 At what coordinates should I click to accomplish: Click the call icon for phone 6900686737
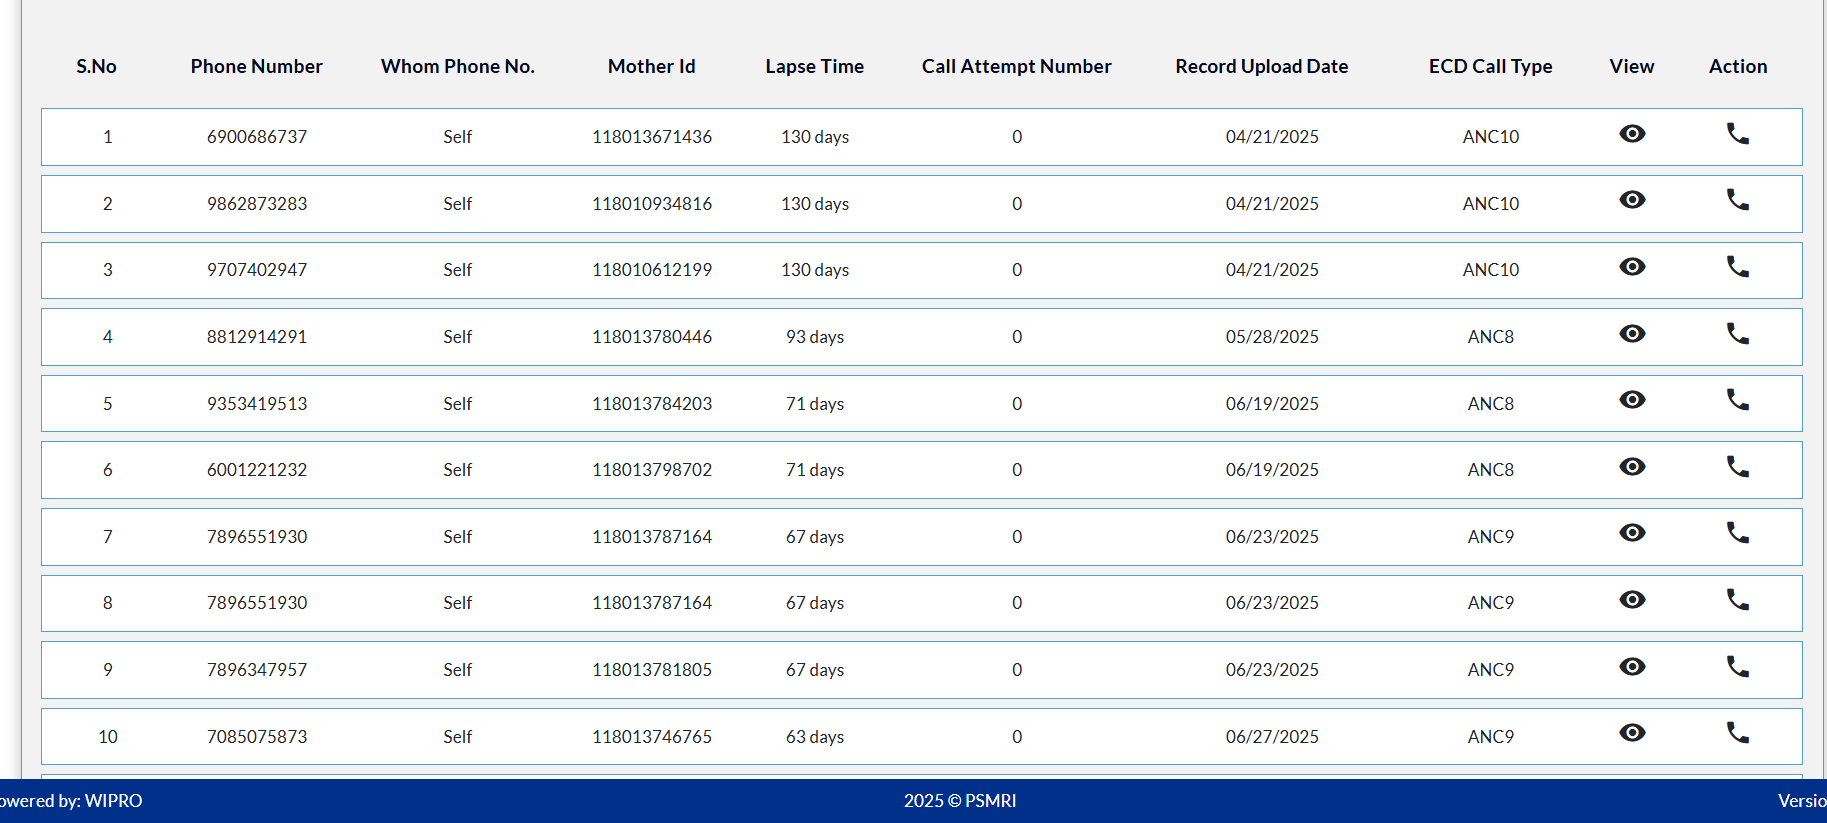1737,134
